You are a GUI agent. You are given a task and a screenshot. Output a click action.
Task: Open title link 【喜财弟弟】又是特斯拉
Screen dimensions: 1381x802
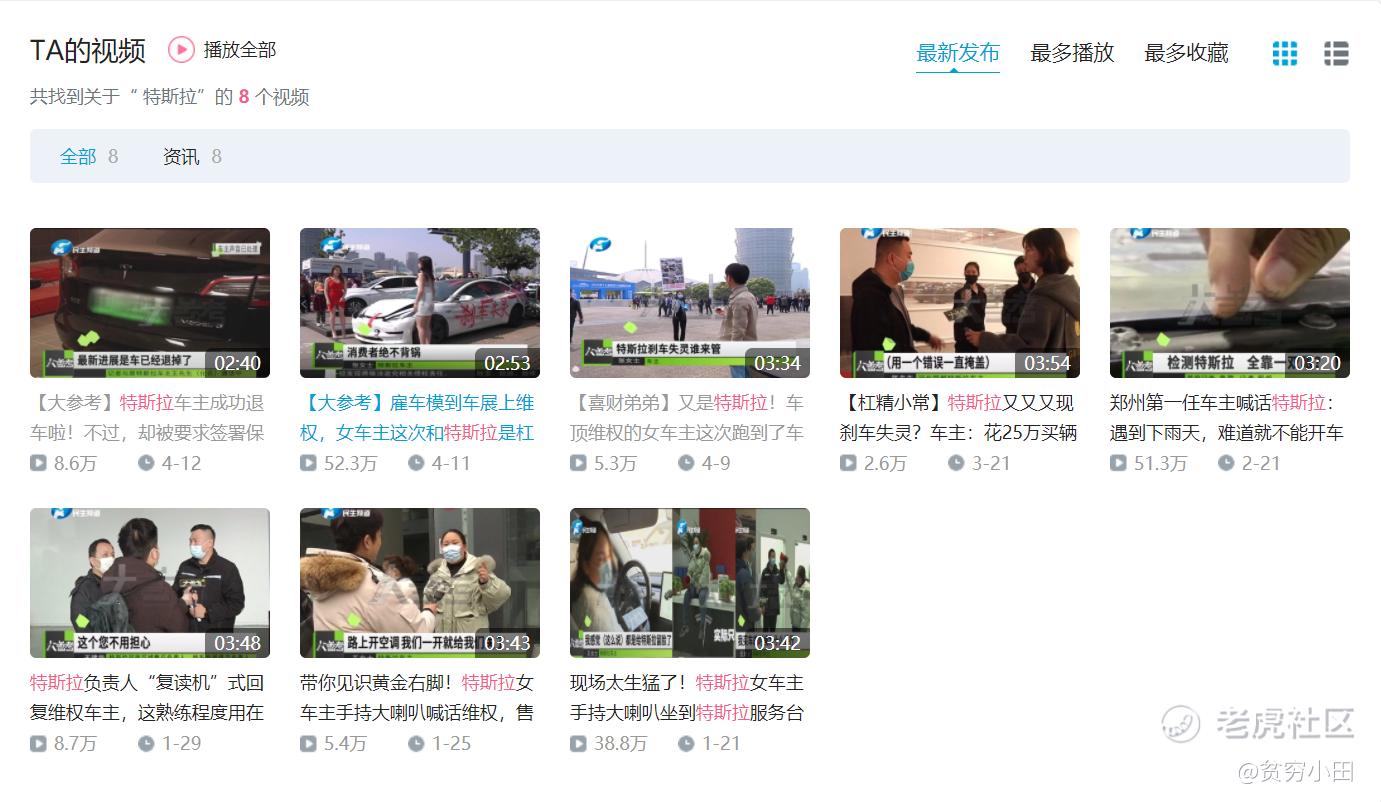pos(688,418)
